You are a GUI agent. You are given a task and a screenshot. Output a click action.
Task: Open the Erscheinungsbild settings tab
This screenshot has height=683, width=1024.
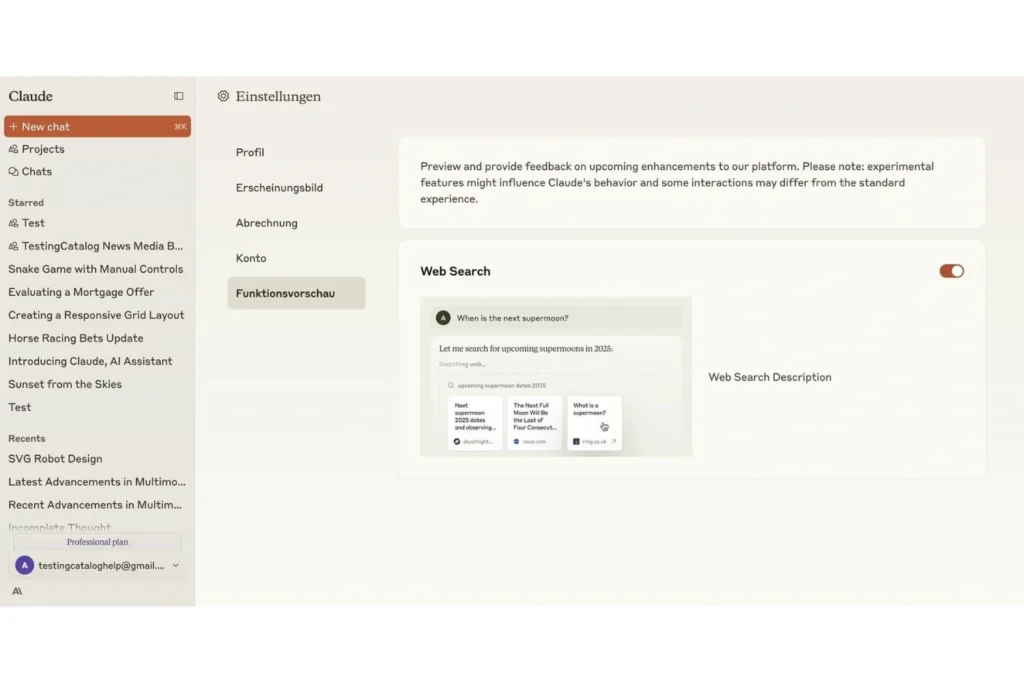click(x=280, y=187)
